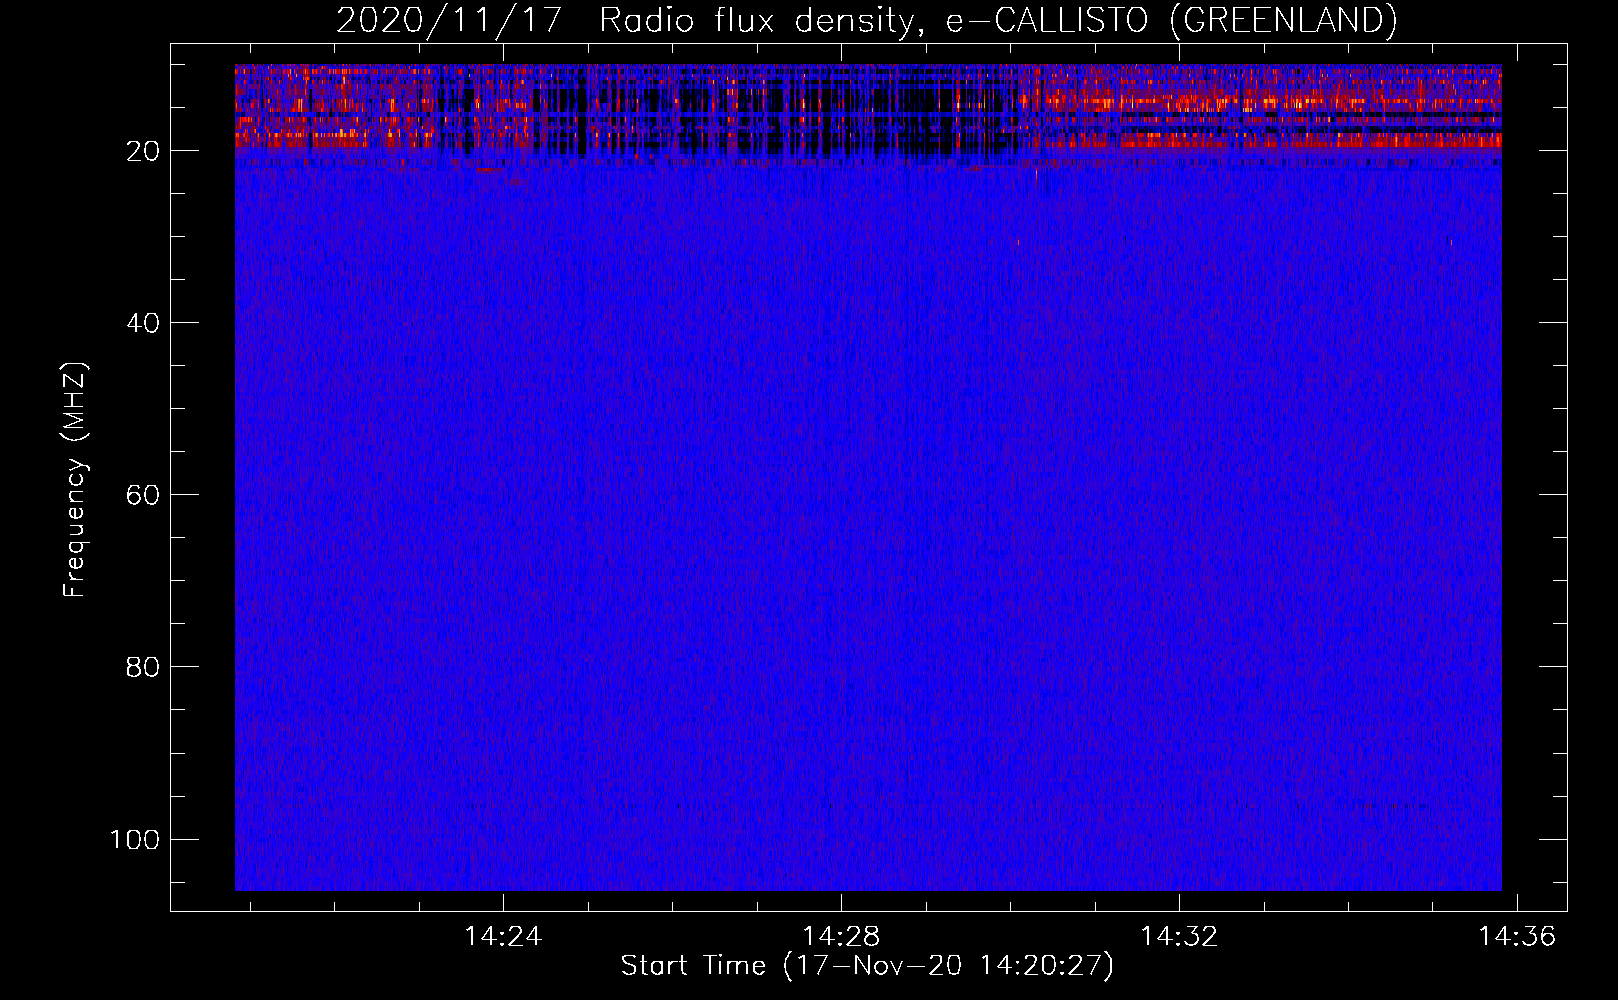The width and height of the screenshot is (1618, 1000).
Task: Click the 'Start Time (17-Nov-20 14:20:27)' label
Action: tap(867, 966)
